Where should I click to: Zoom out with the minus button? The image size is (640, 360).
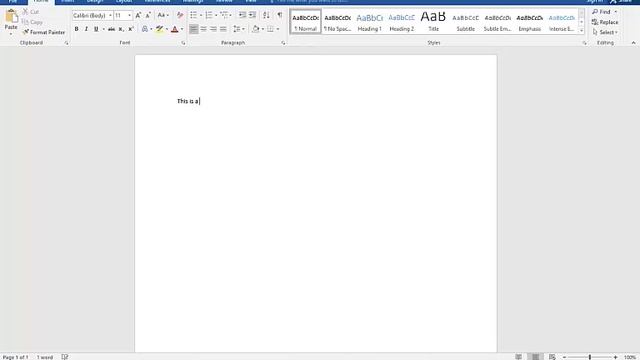[x=564, y=357]
